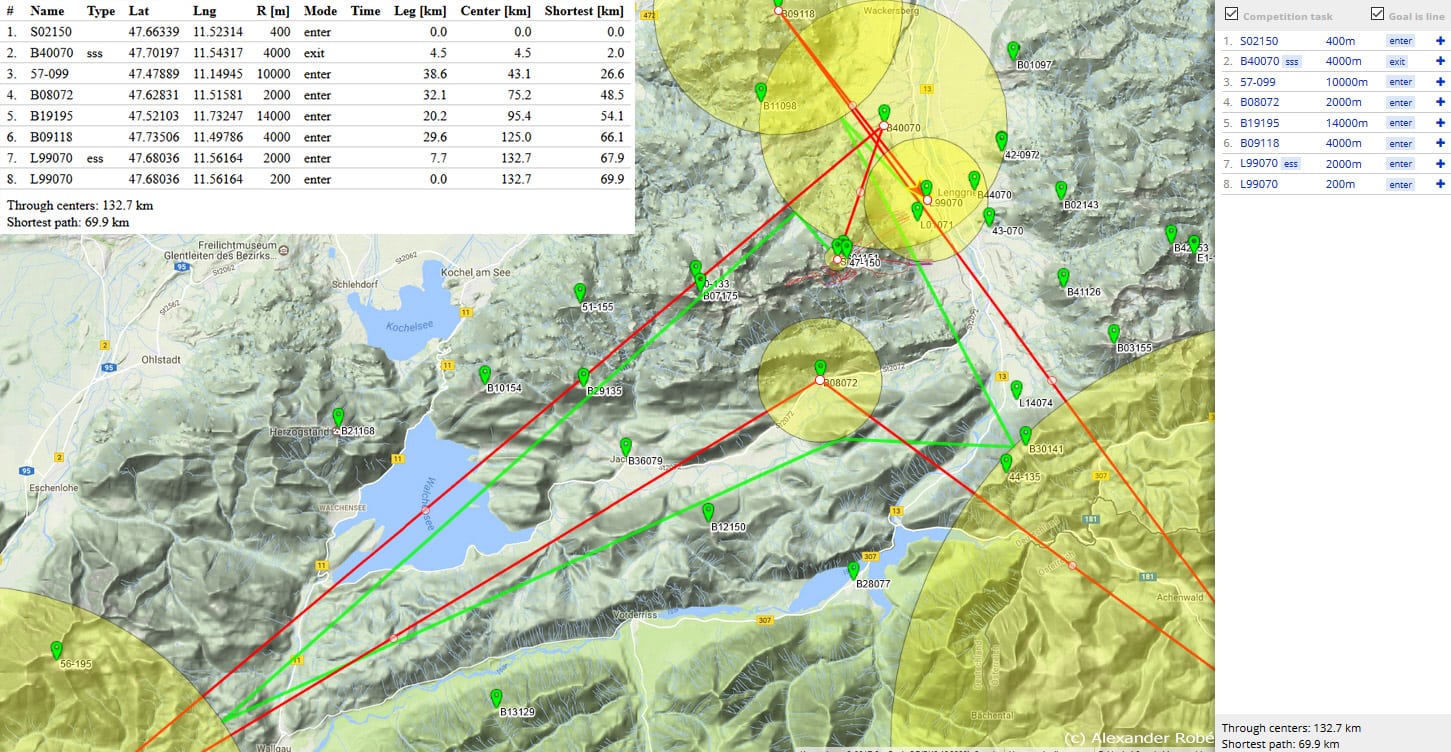This screenshot has height=752, width=1451.
Task: Toggle the Competition task checkbox
Action: click(x=1231, y=14)
